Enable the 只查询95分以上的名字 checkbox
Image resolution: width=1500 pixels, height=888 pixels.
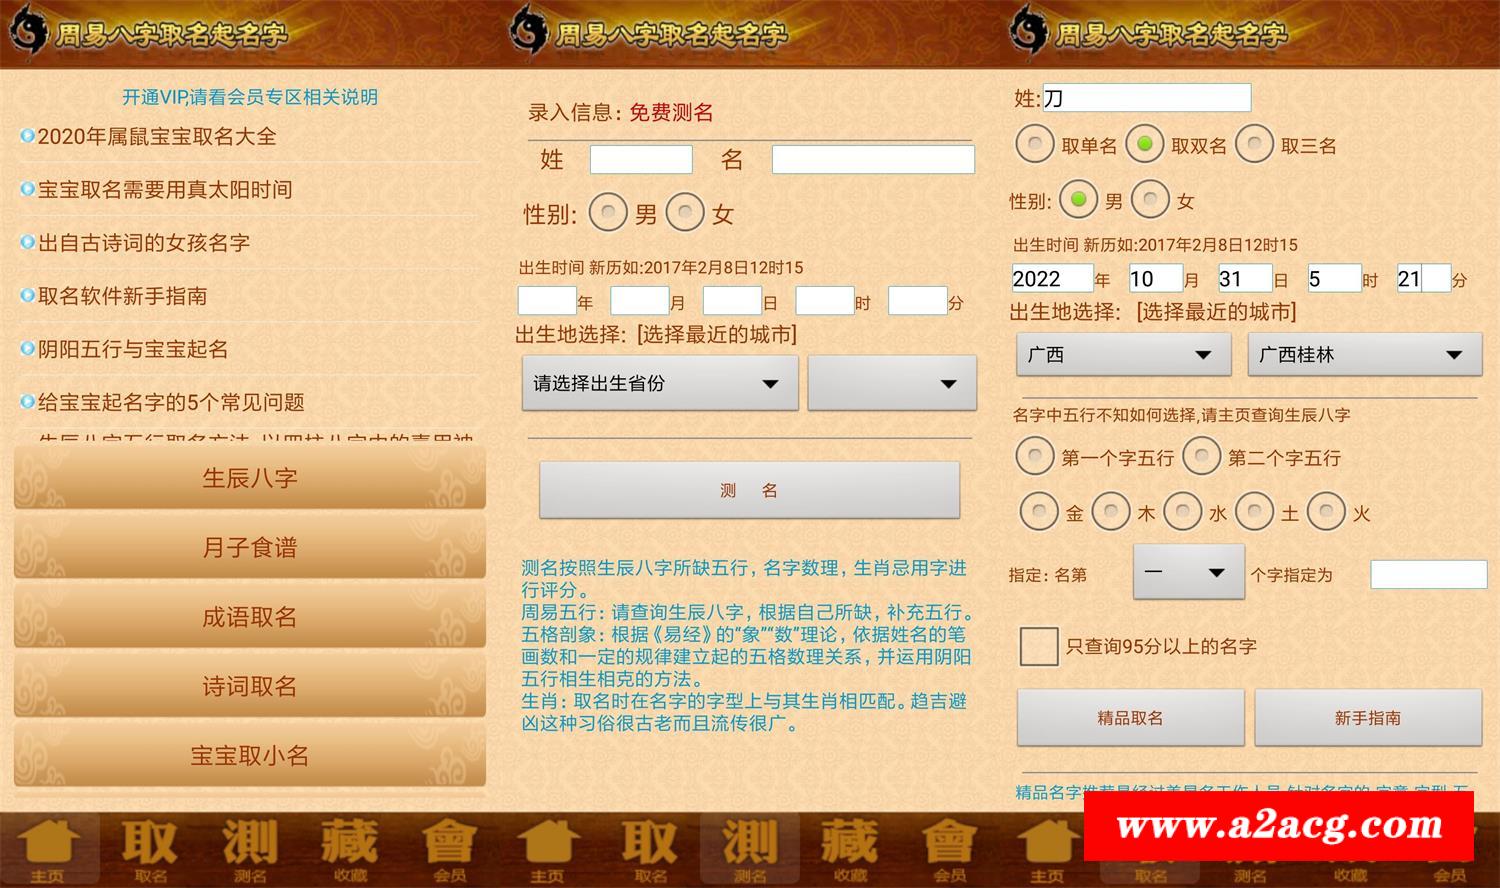tap(1038, 647)
